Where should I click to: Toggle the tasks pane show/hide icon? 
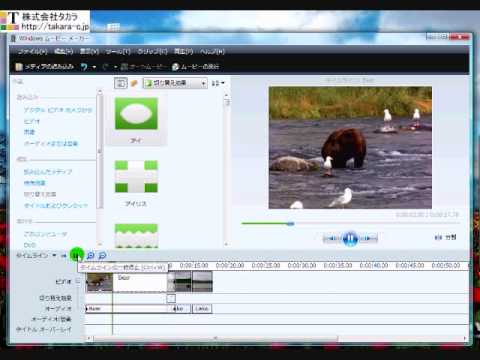(121, 83)
